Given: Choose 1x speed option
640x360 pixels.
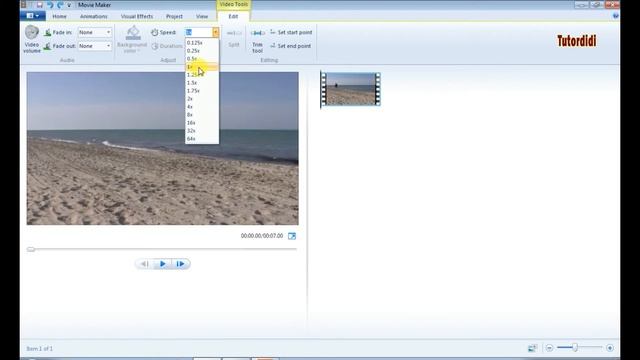Looking at the screenshot, I should click(x=202, y=67).
